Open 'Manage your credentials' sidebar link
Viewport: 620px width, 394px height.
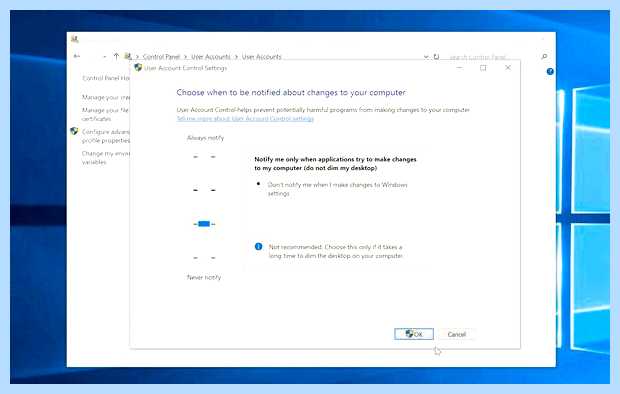106,97
